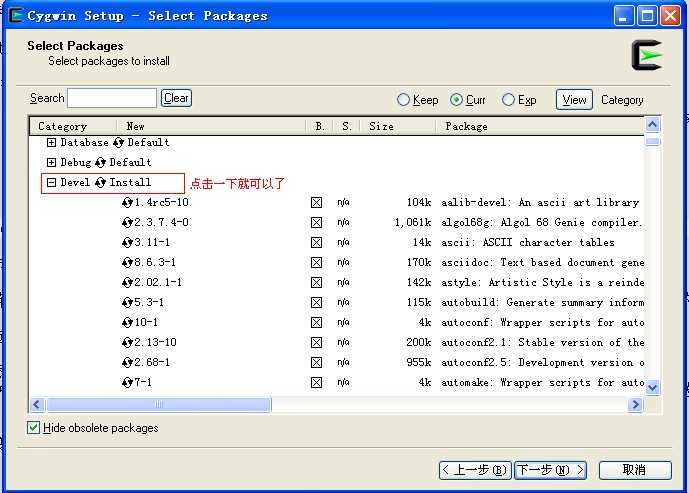Click the 下一步(N) next button

tap(551, 470)
